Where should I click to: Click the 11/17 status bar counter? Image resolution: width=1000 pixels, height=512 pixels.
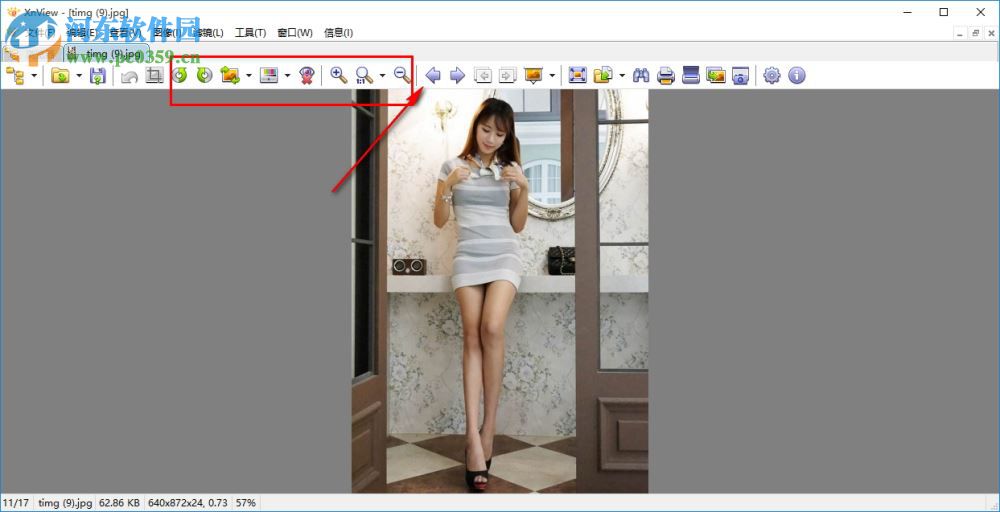[x=15, y=503]
